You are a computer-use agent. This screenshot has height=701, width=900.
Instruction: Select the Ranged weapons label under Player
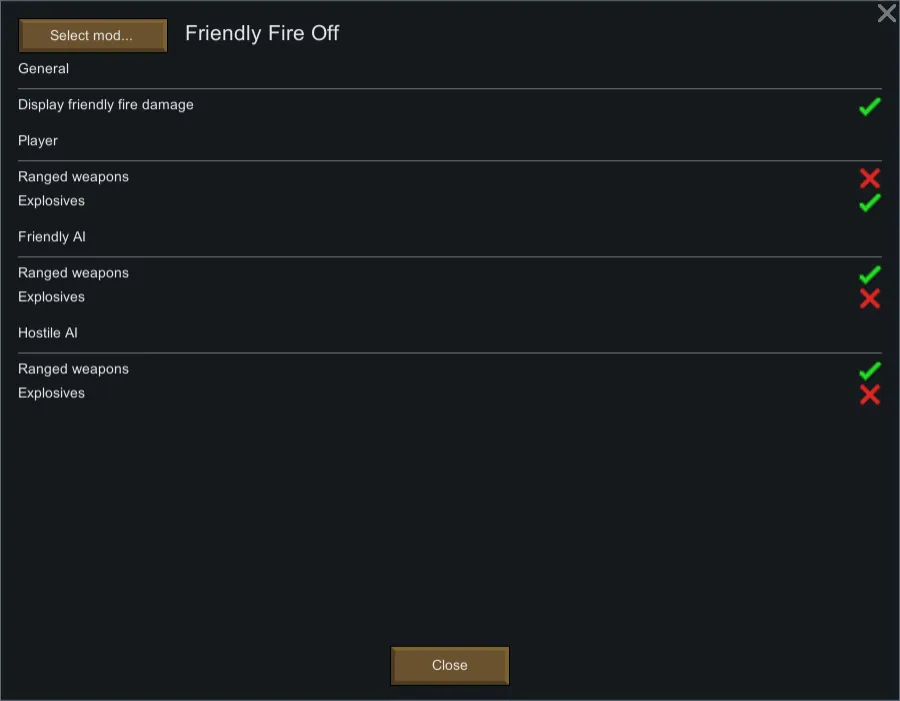(x=73, y=177)
